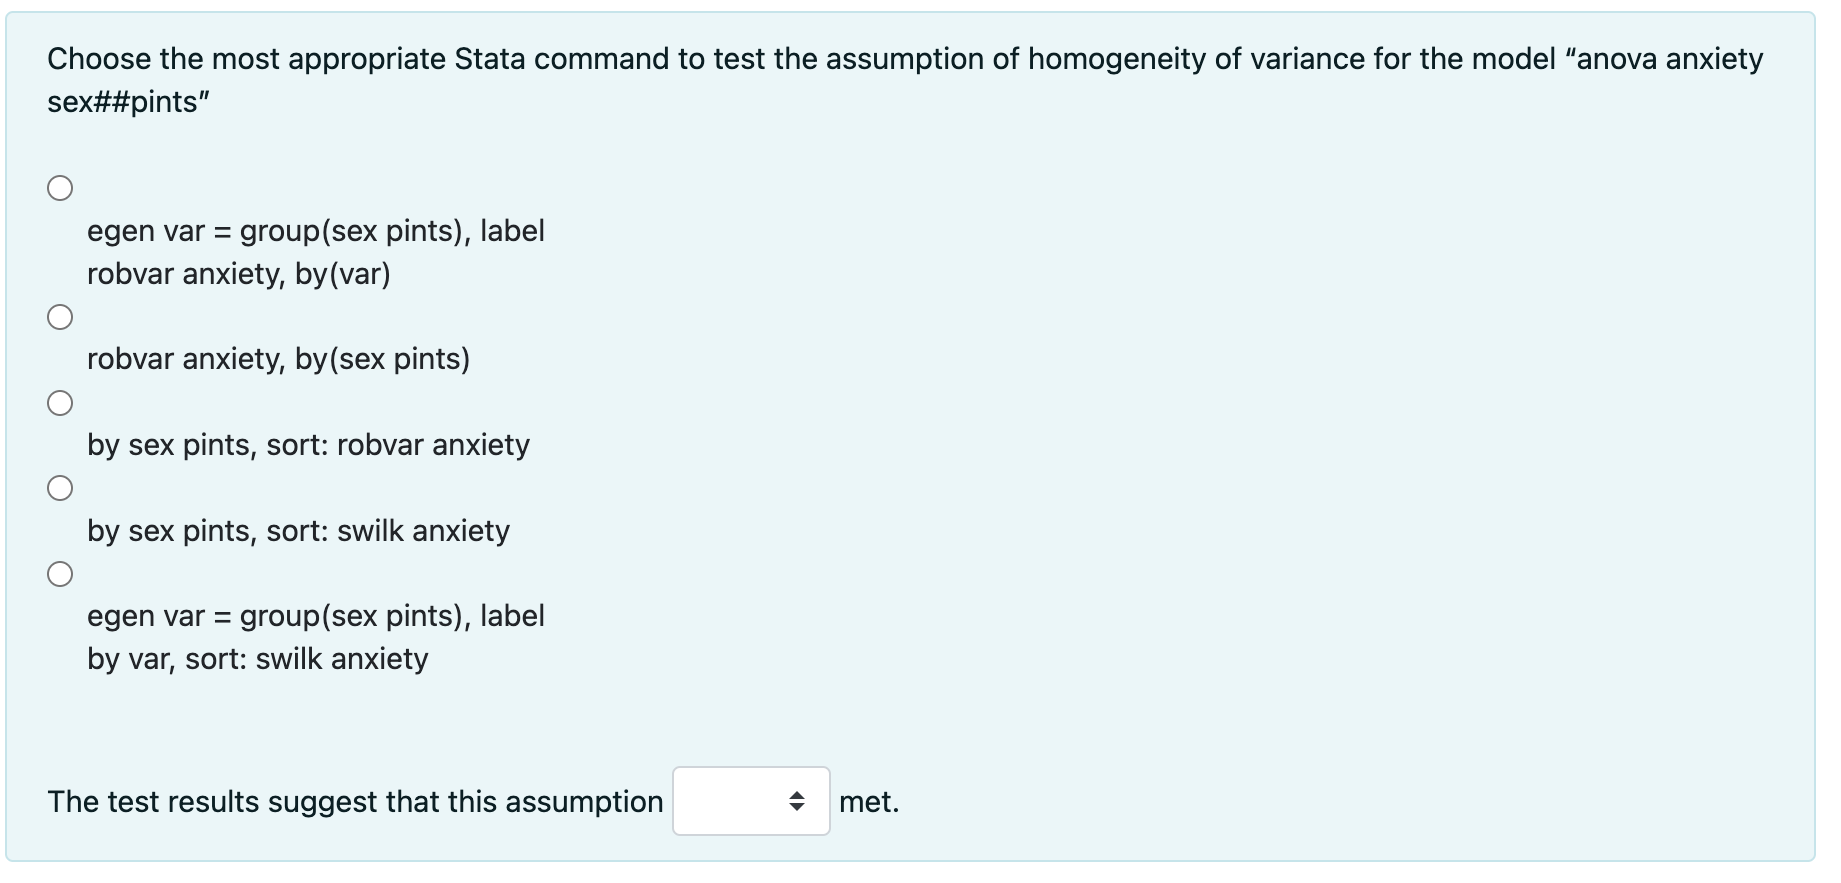Screen dimensions: 1841x883
Task: Click the word "met." after the dropdown
Action: point(869,802)
